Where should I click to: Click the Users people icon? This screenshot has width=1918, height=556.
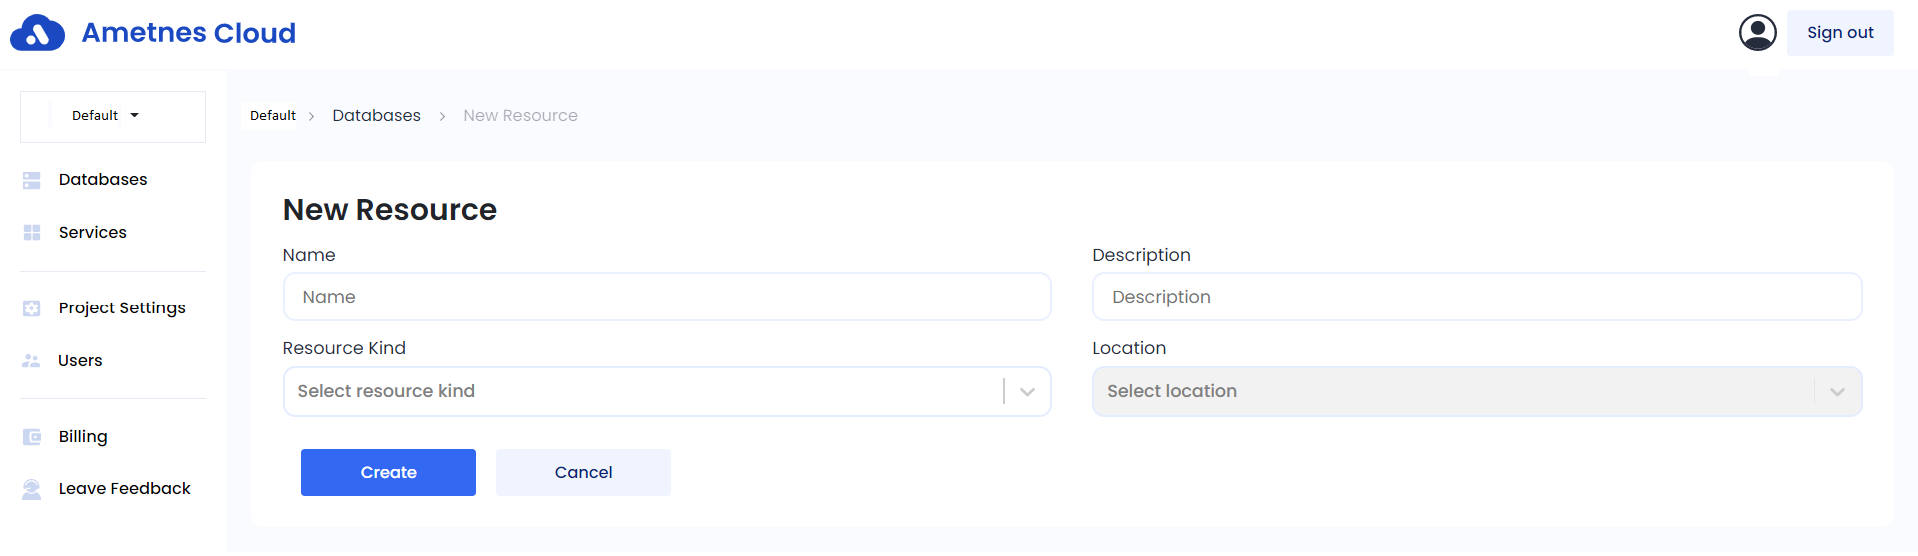point(32,361)
